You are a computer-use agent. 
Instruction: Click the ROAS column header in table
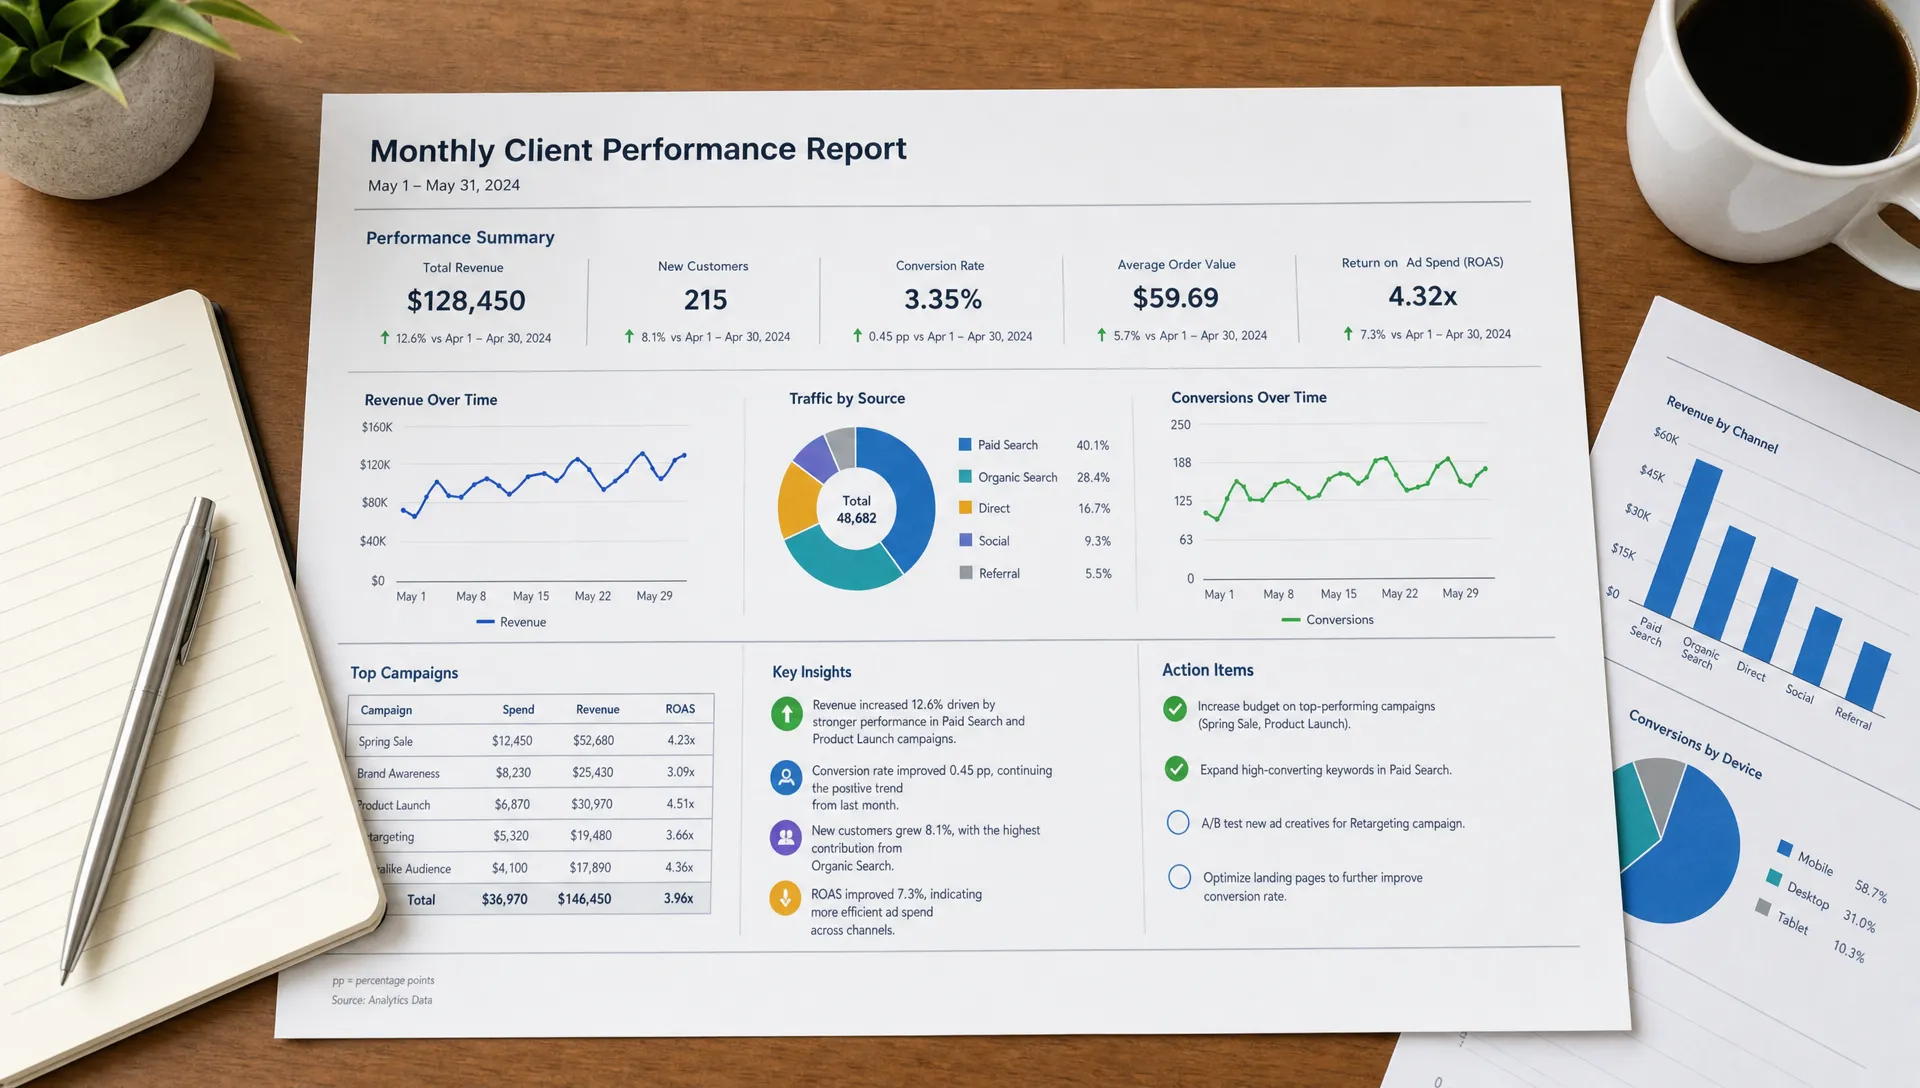coord(680,708)
